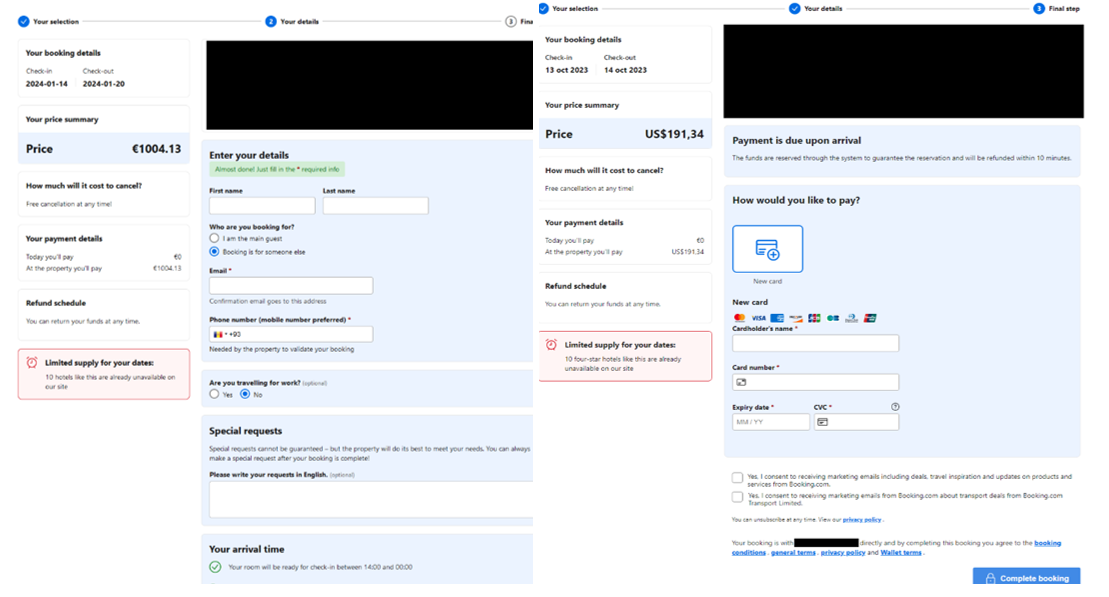Image resolution: width=1109 pixels, height=597 pixels.
Task: Click the price €1004.13 in price summary
Action: point(156,149)
